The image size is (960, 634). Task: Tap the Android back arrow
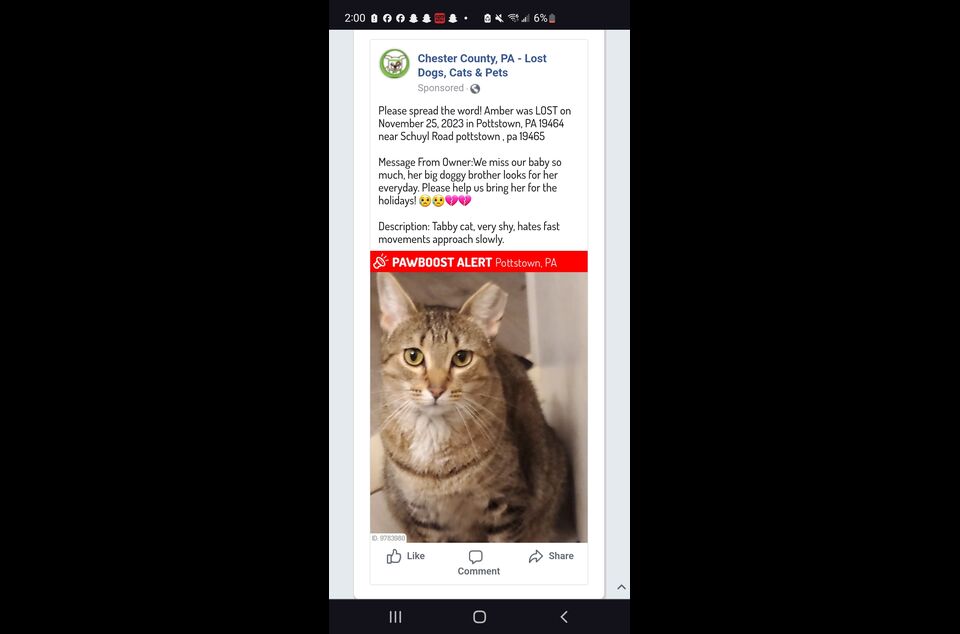pyautogui.click(x=564, y=617)
